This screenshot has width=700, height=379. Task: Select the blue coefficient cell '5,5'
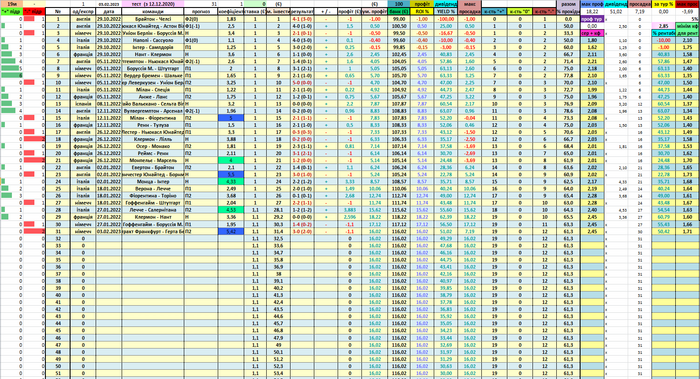(231, 175)
